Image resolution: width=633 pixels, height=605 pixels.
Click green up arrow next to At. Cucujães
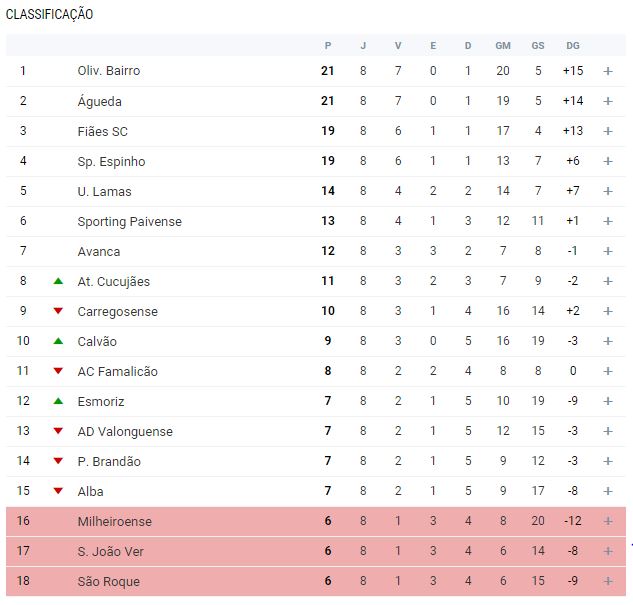(58, 281)
